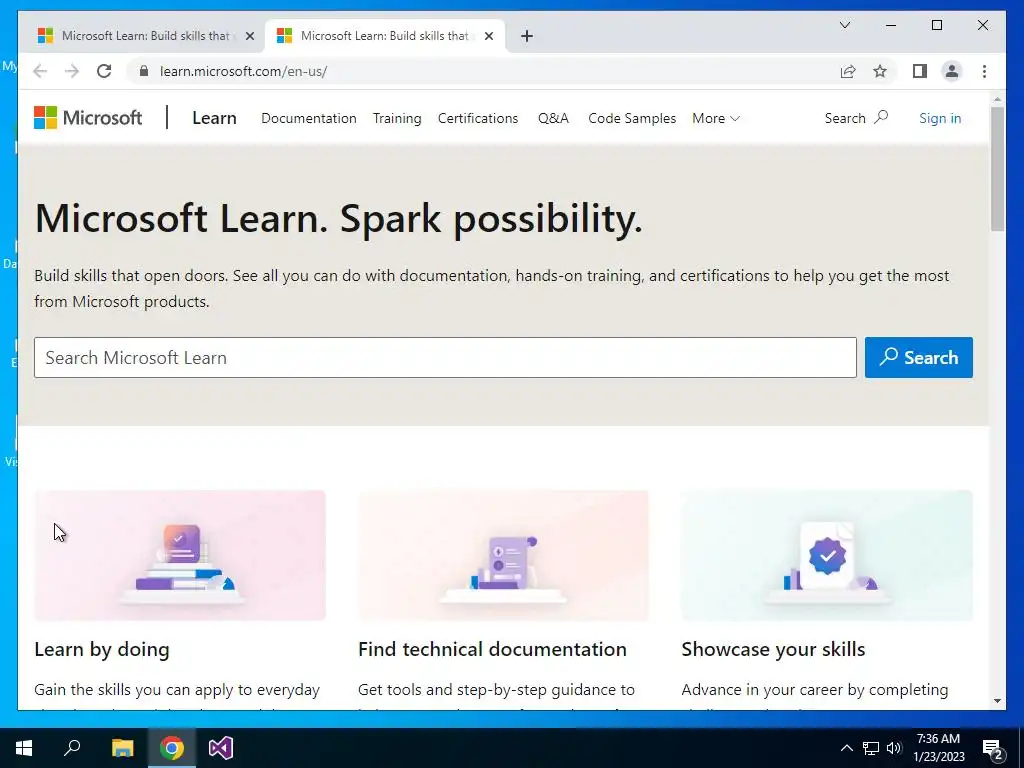Close the active Microsoft Learn tab

[x=488, y=36]
